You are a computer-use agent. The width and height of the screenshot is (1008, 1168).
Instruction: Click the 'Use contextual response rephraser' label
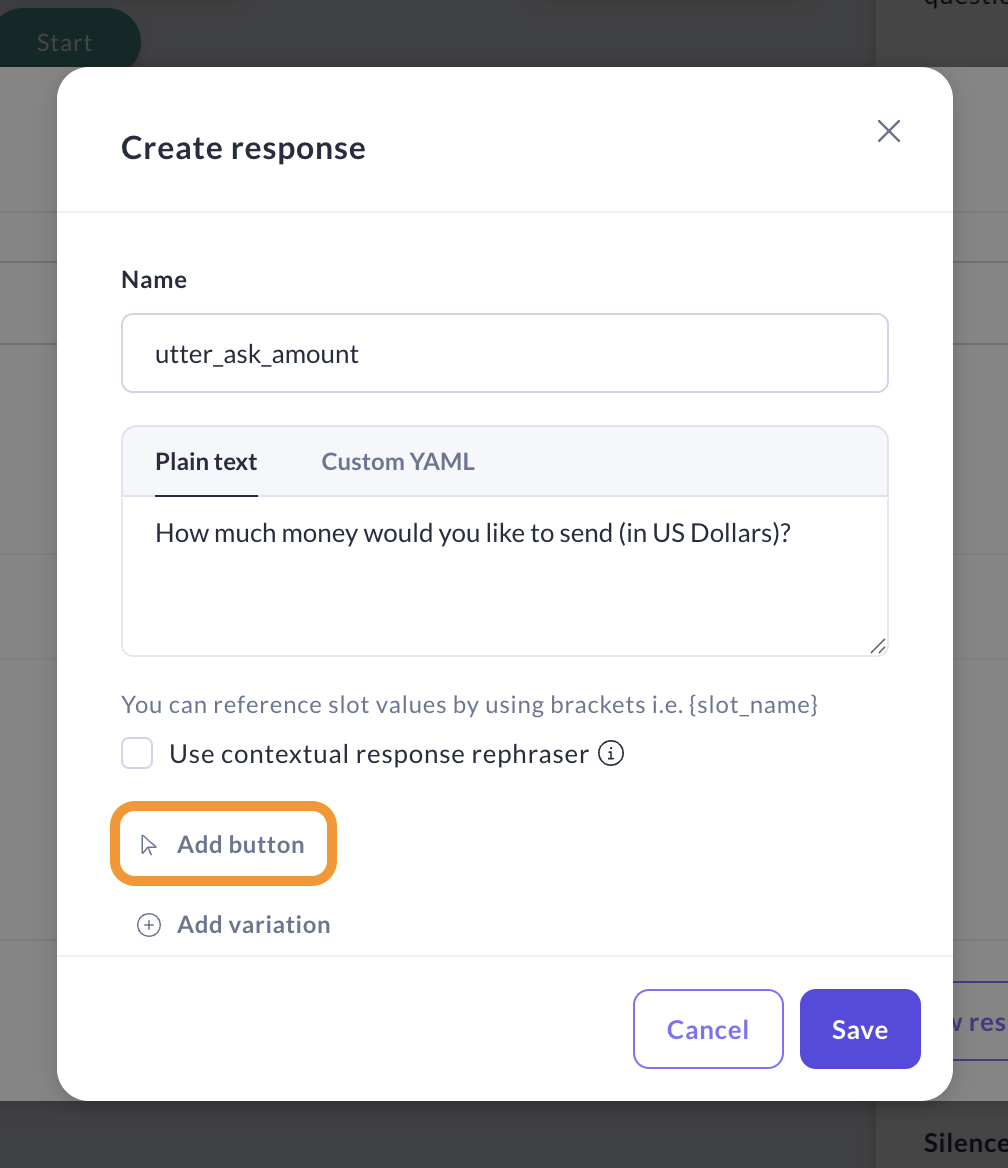378,753
